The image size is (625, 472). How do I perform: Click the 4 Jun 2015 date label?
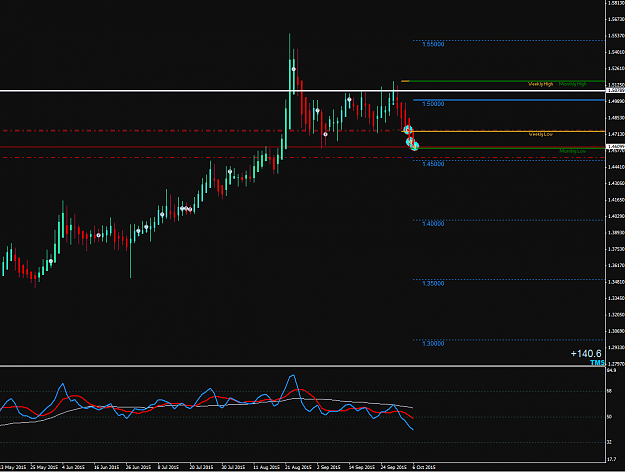click(x=74, y=467)
